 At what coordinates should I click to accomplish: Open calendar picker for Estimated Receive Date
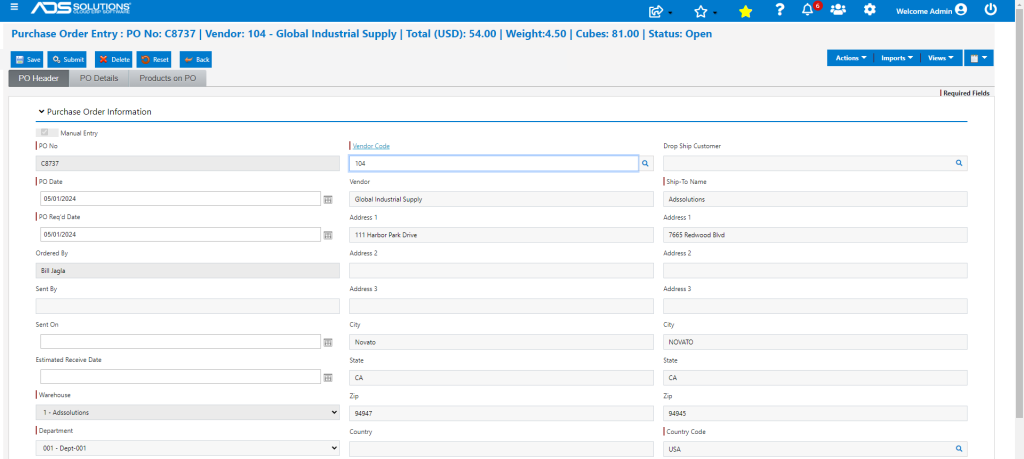328,377
